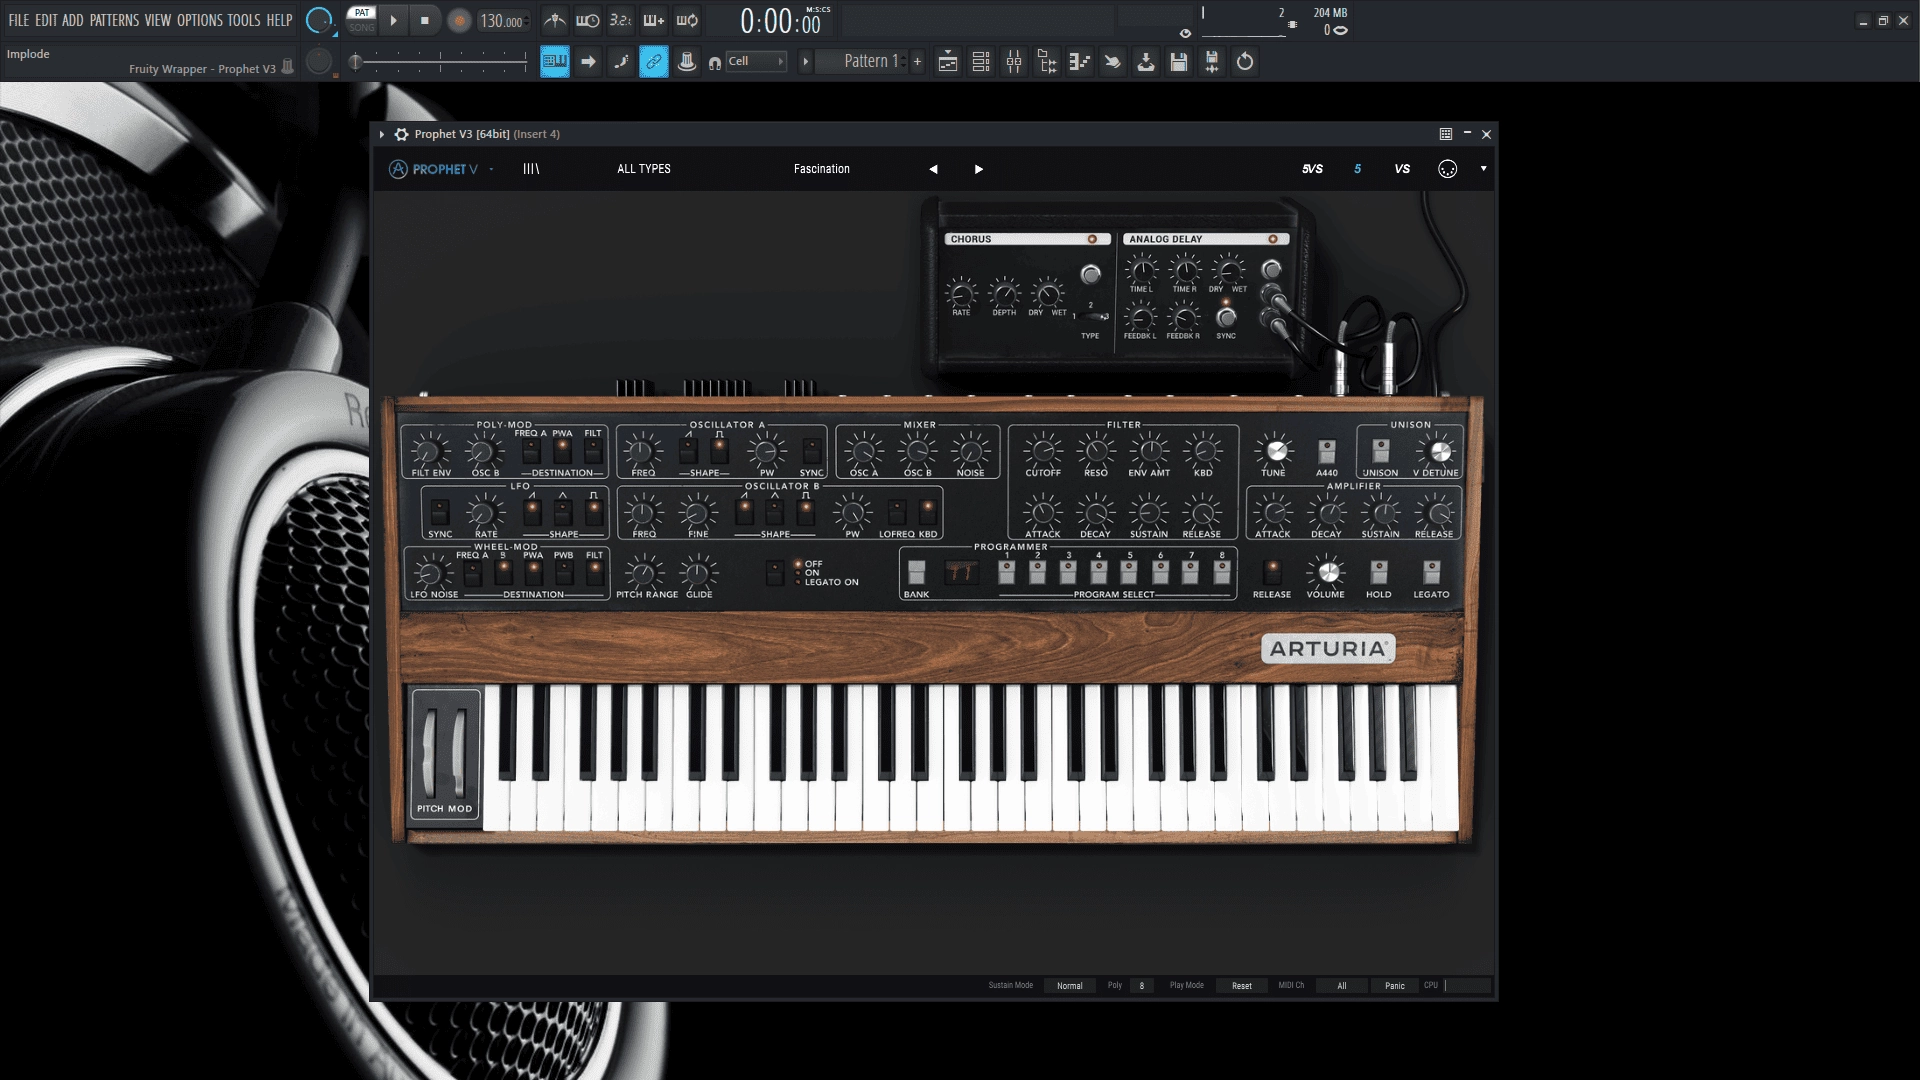This screenshot has height=1080, width=1920.
Task: Open the TOOLS menu
Action: point(244,20)
